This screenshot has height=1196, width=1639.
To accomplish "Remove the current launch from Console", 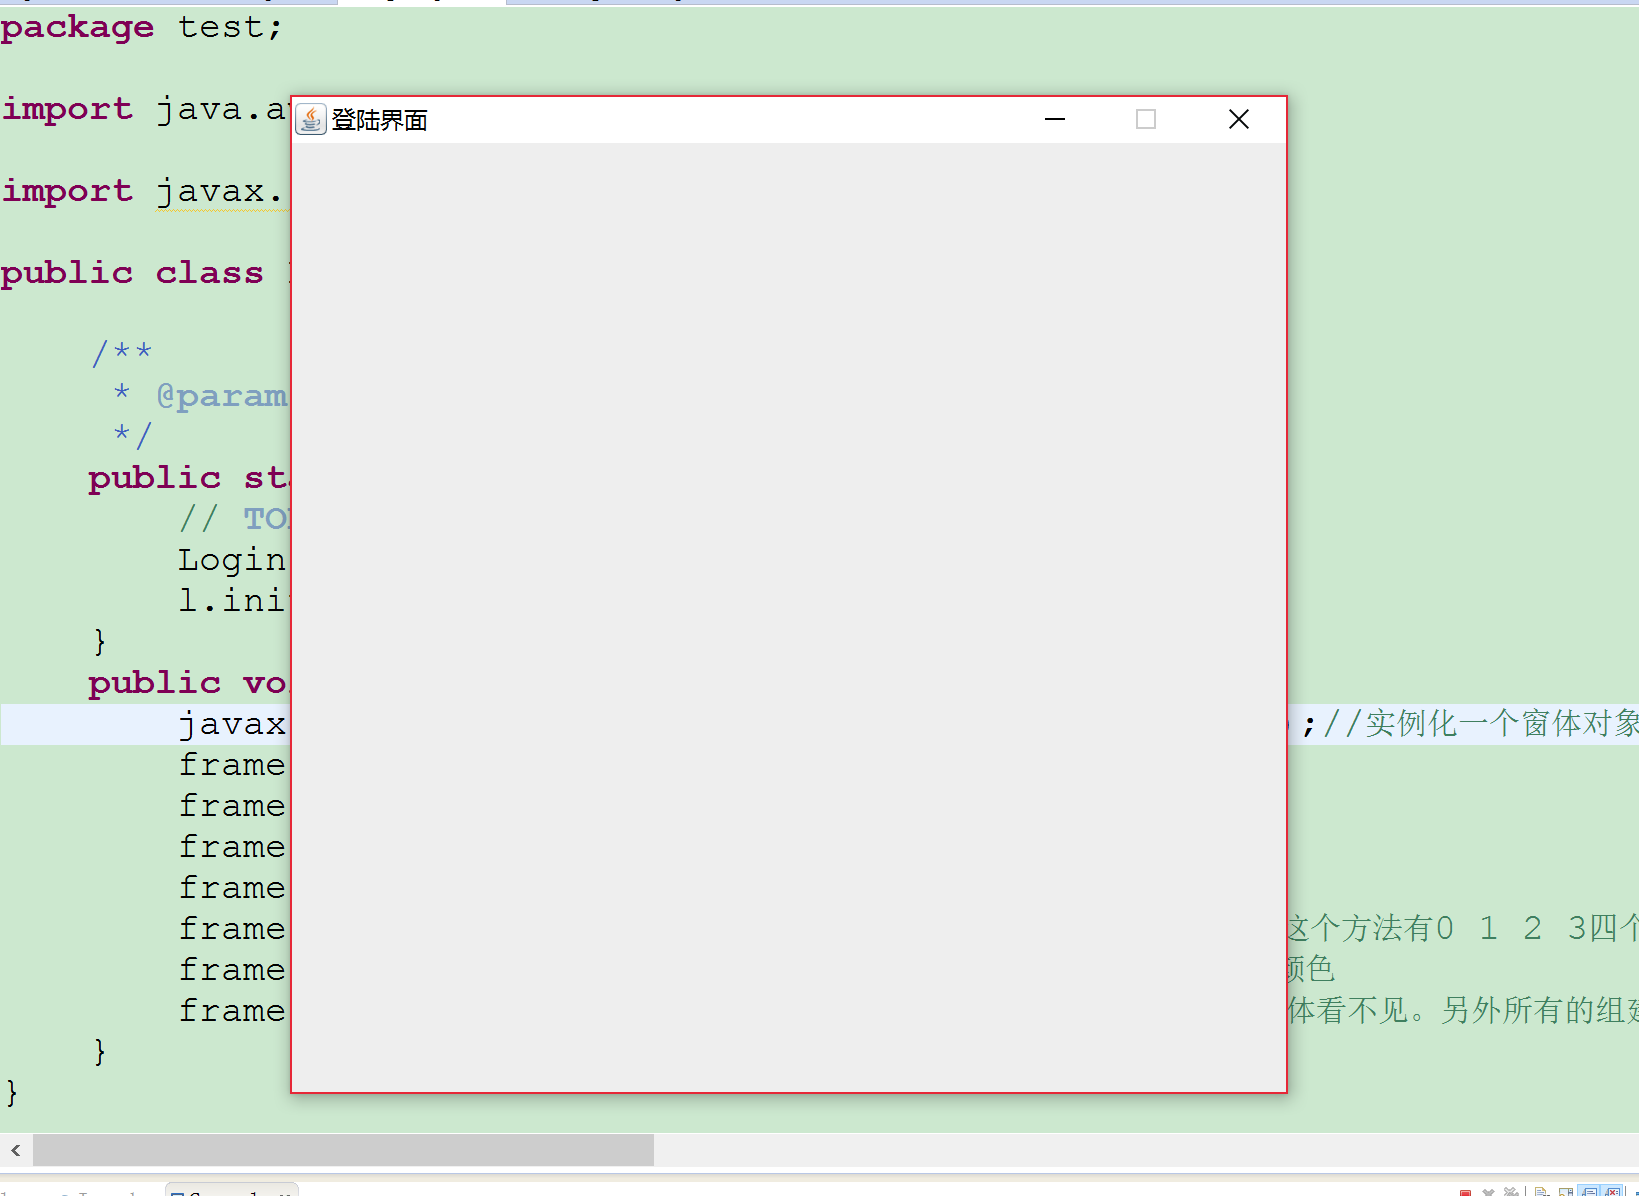I will point(1489,1192).
